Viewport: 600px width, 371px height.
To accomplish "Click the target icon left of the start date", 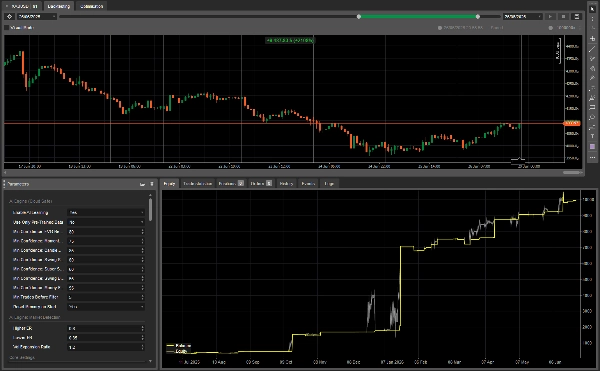I will 10,16.
